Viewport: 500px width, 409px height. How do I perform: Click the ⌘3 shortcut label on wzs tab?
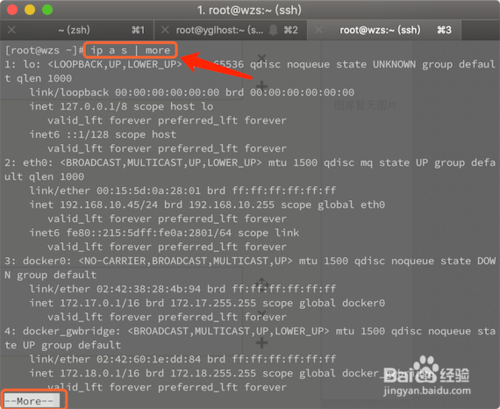tap(444, 30)
